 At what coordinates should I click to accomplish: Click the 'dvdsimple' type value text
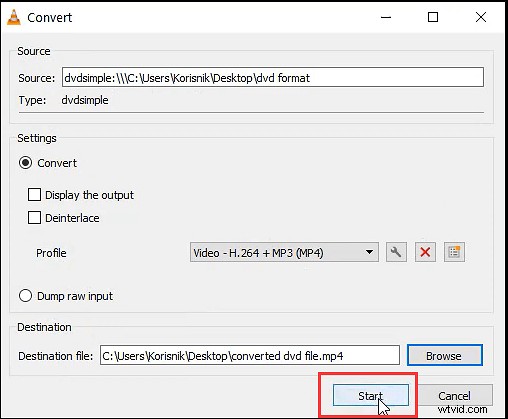click(x=85, y=100)
